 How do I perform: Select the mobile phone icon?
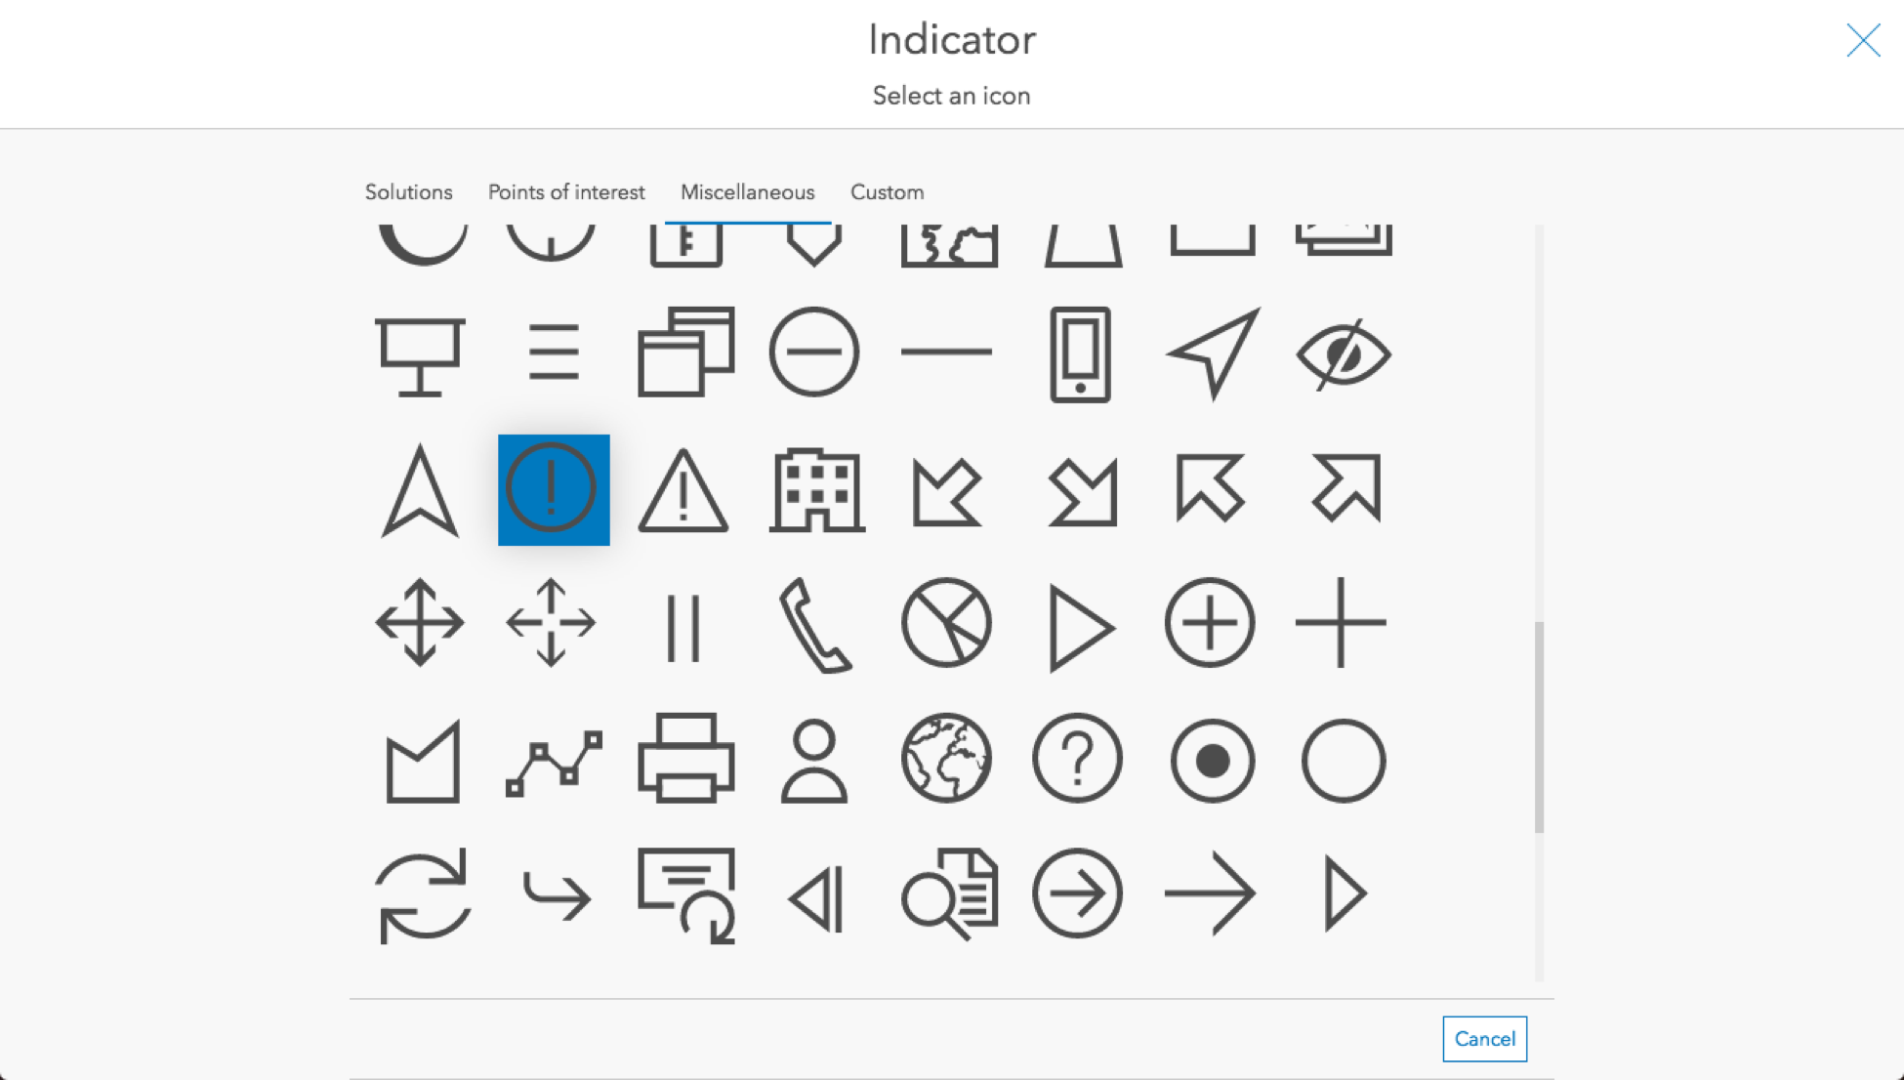(1080, 354)
